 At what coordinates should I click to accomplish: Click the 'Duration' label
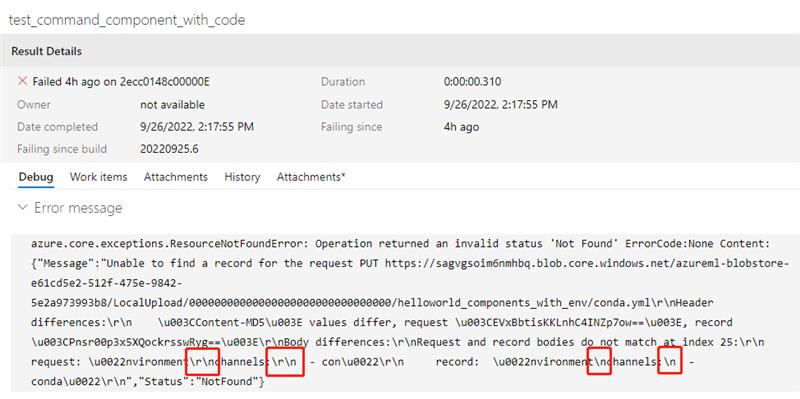343,82
